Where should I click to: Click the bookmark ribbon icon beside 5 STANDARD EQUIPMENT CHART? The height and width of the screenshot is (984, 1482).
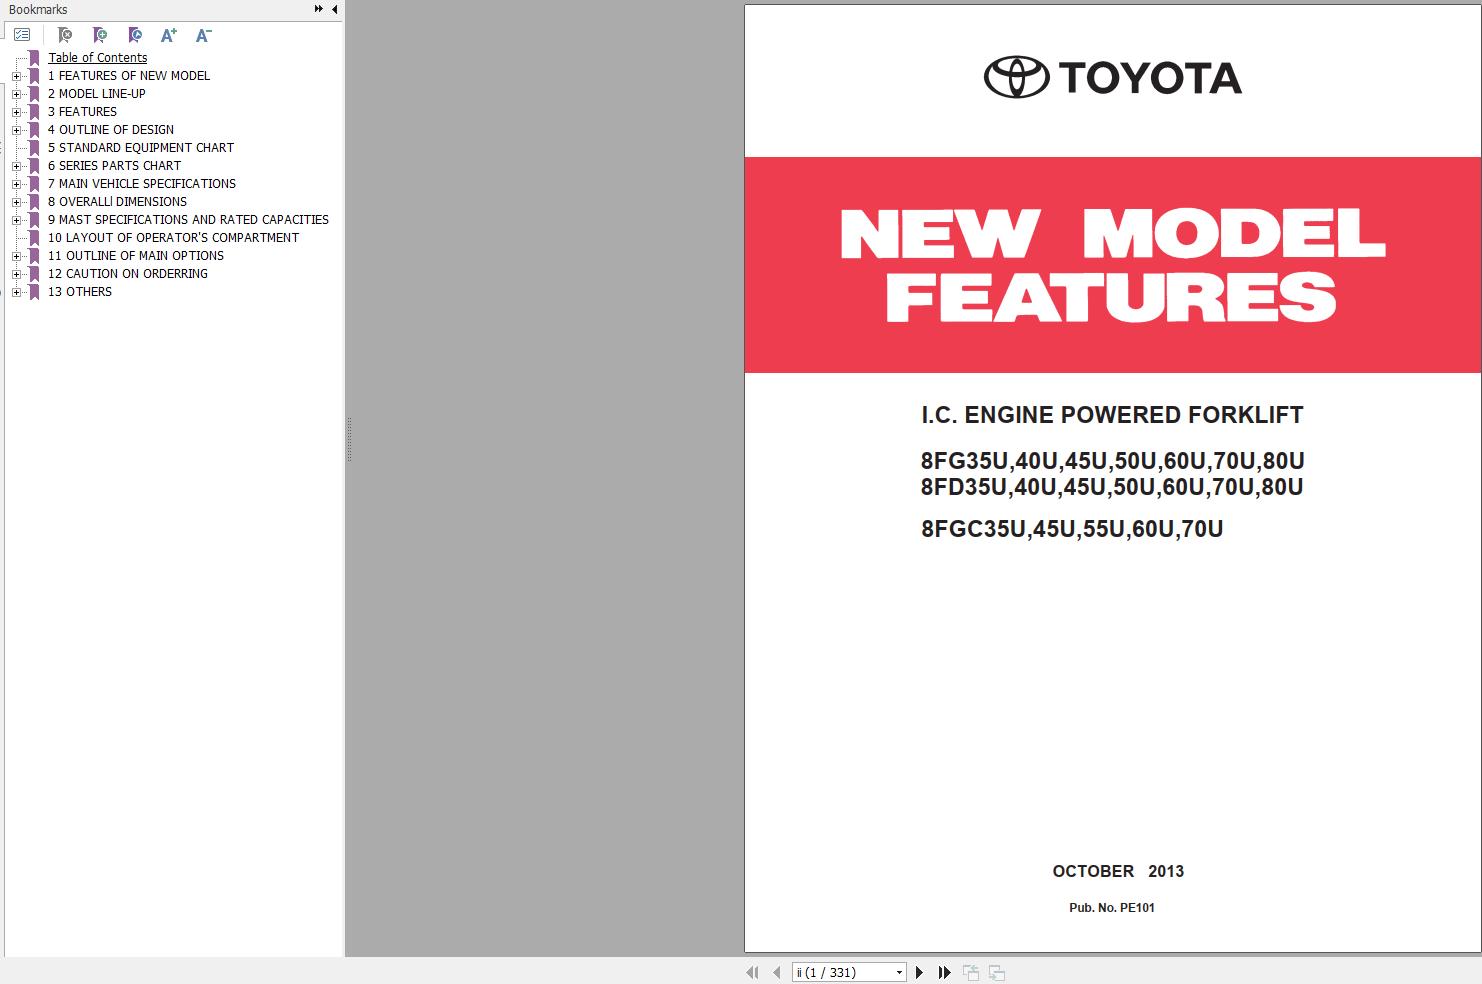pyautogui.click(x=34, y=148)
